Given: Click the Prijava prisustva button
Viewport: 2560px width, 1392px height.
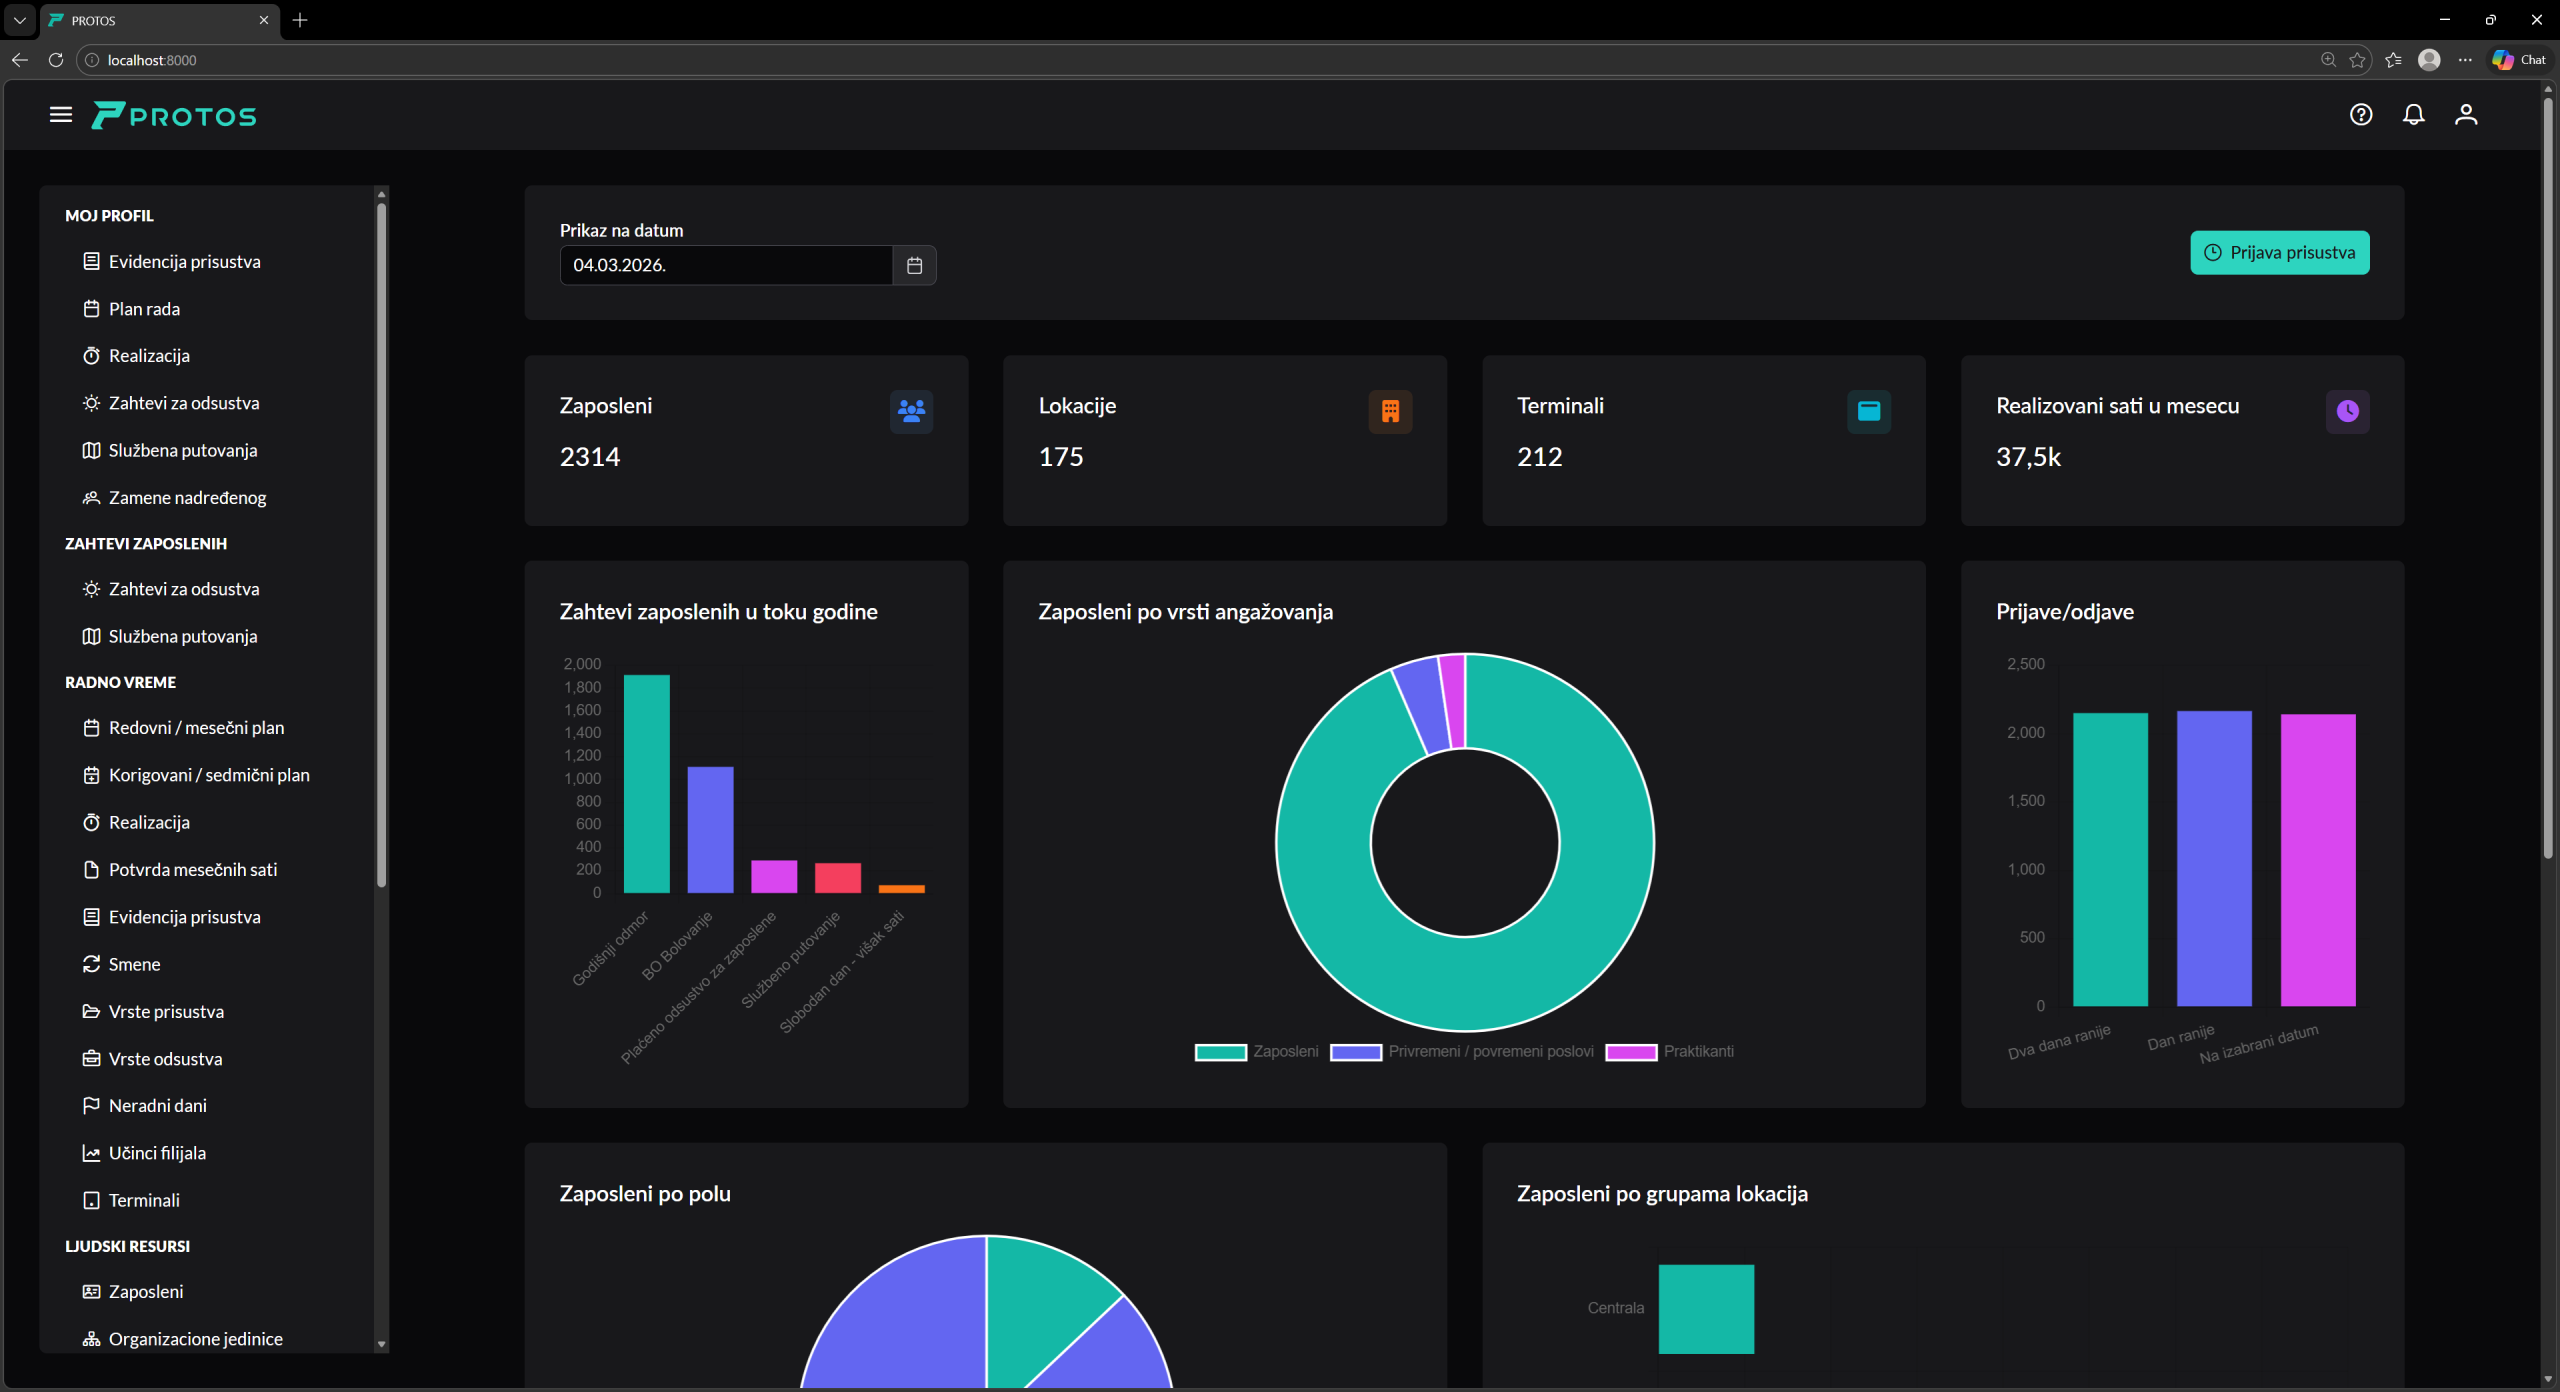Looking at the screenshot, I should pos(2279,253).
